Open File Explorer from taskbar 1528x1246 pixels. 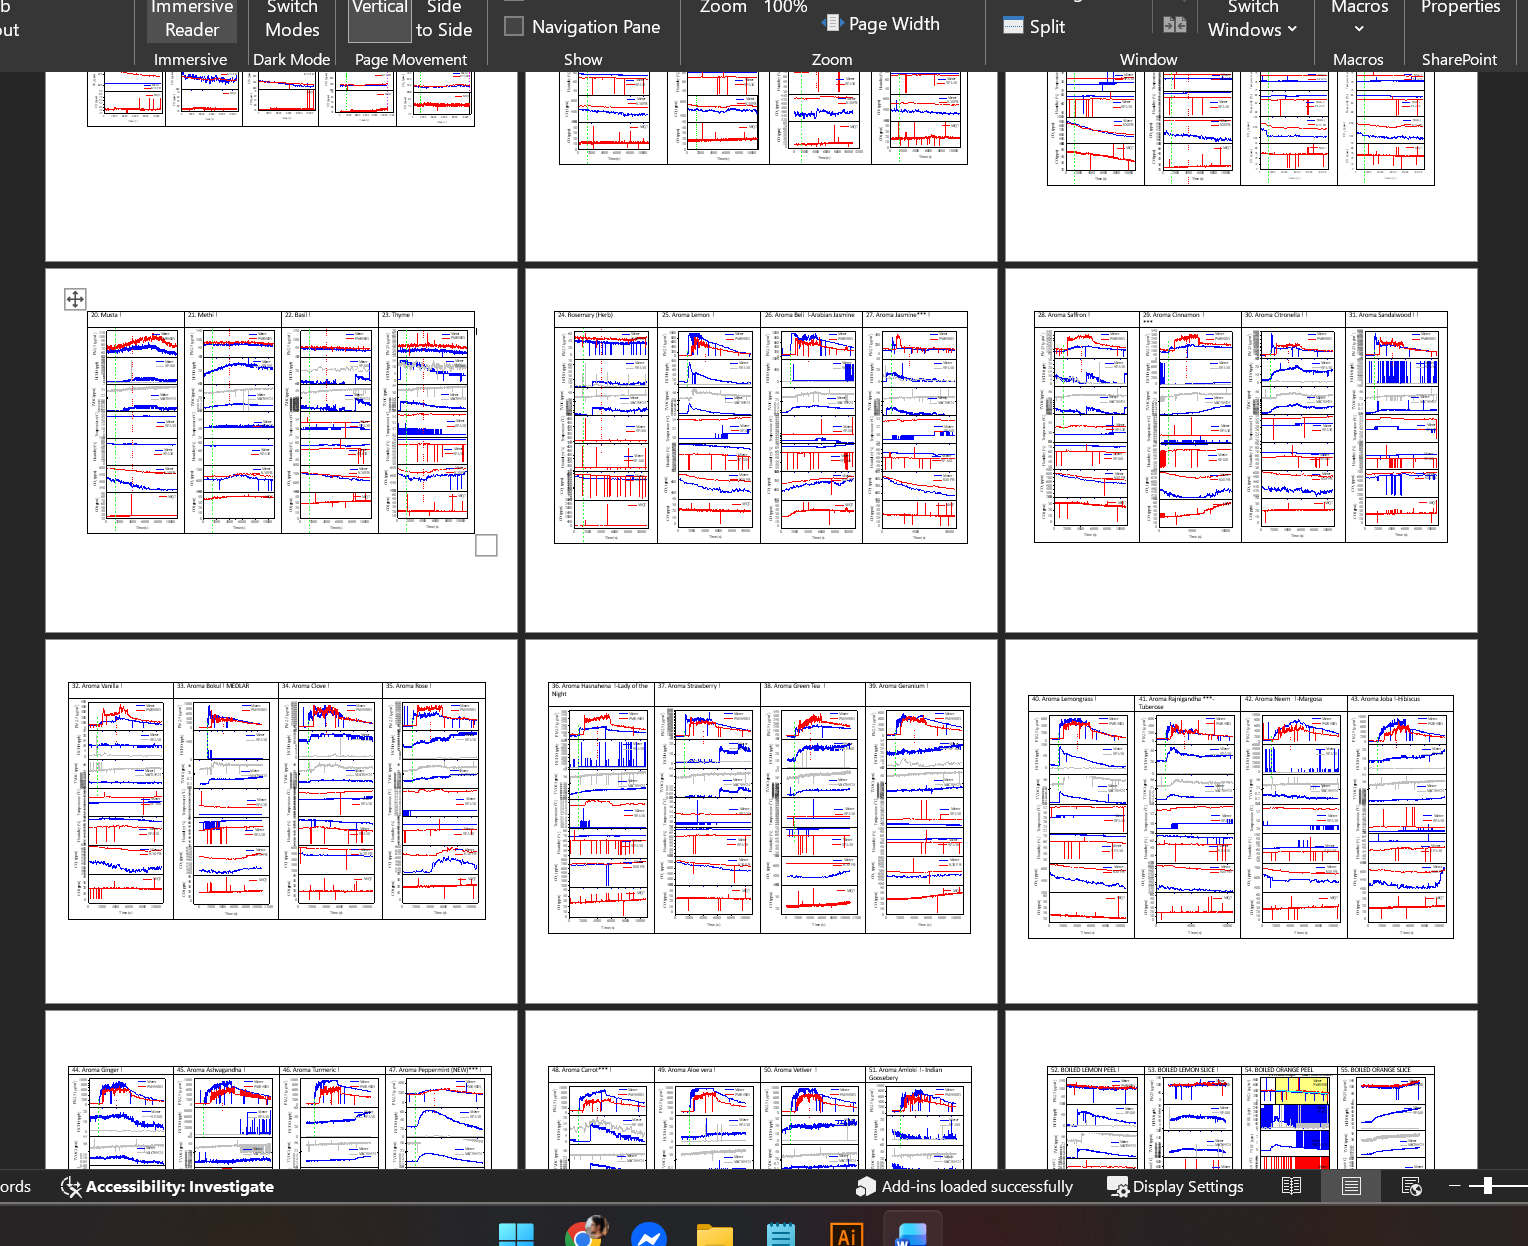714,1236
